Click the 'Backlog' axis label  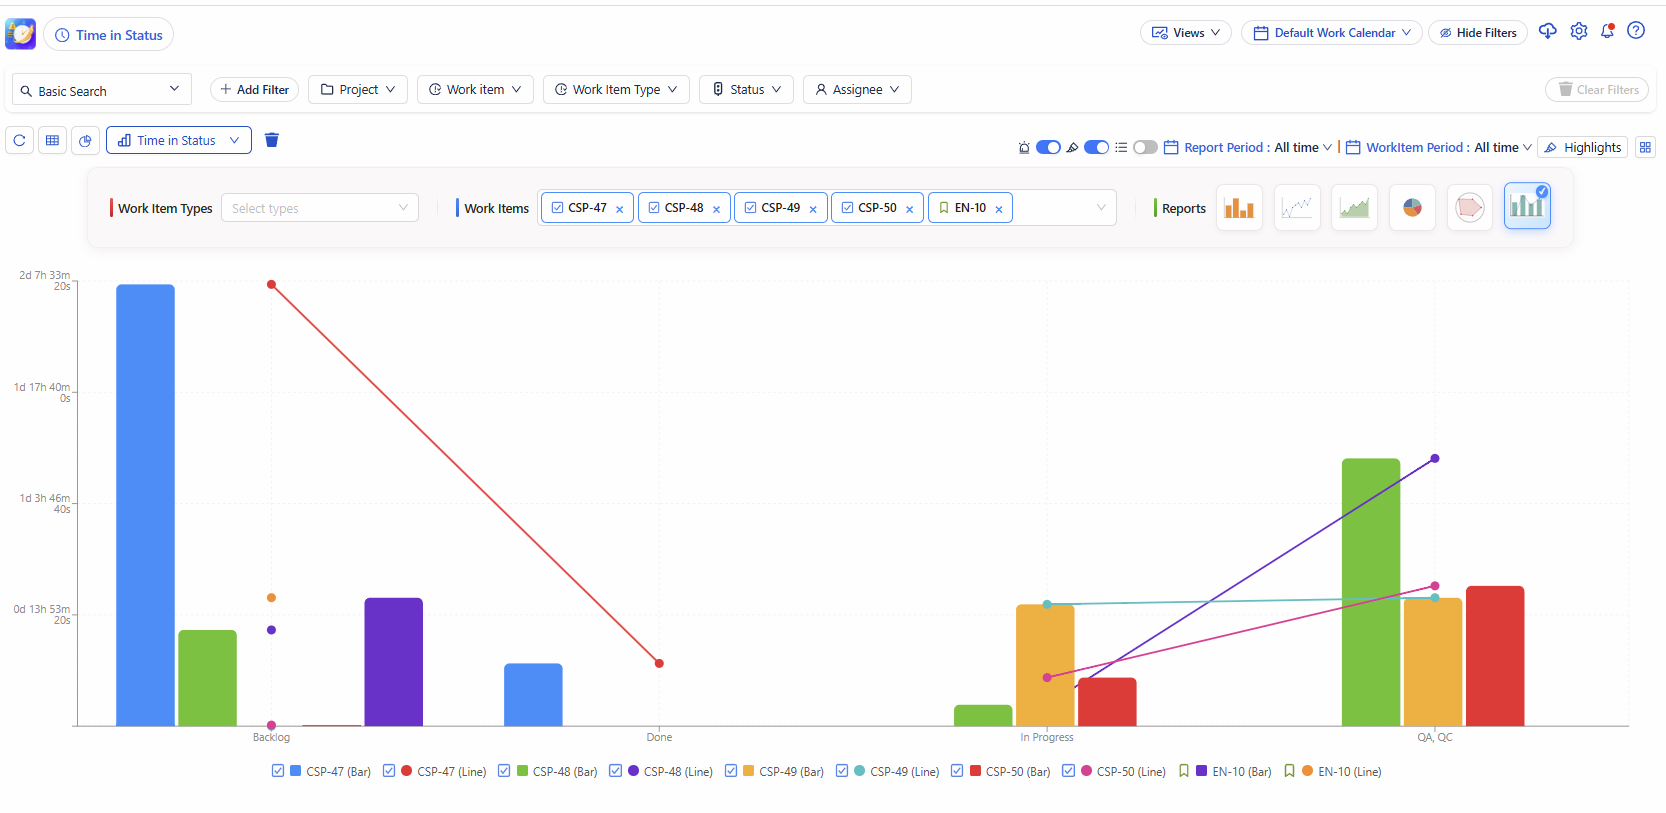[x=271, y=737]
